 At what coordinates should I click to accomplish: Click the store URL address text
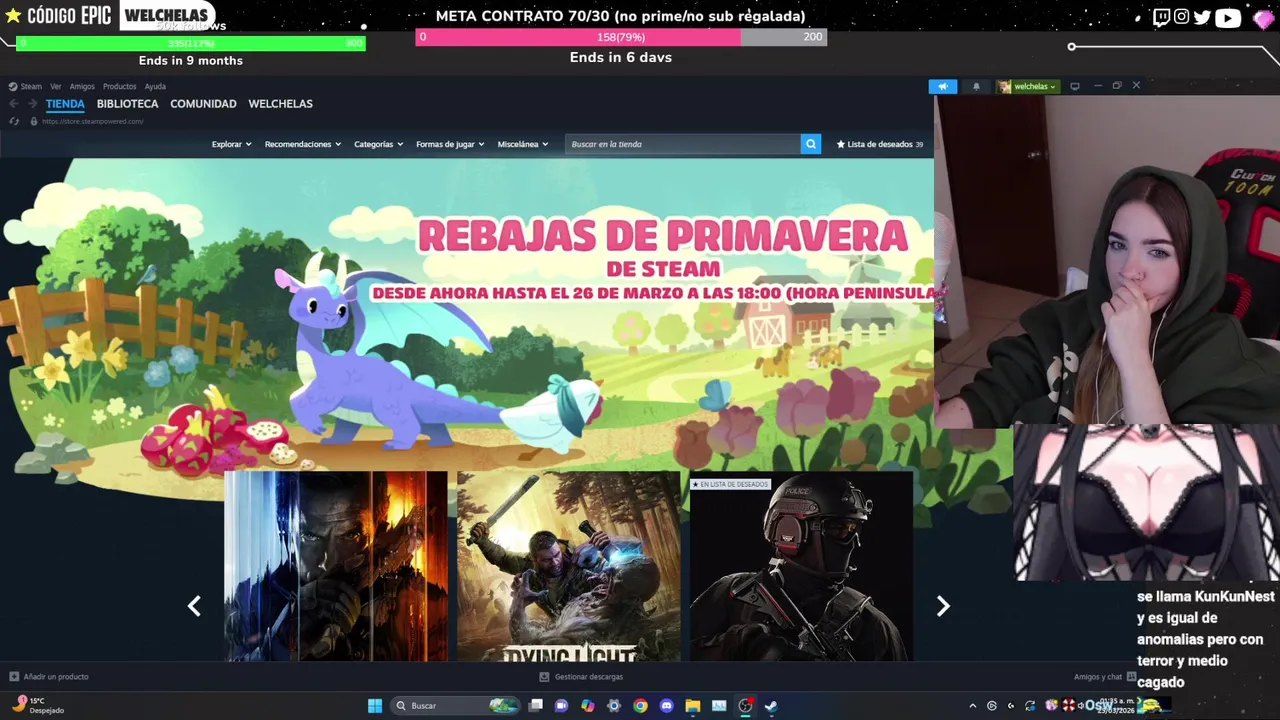click(92, 121)
